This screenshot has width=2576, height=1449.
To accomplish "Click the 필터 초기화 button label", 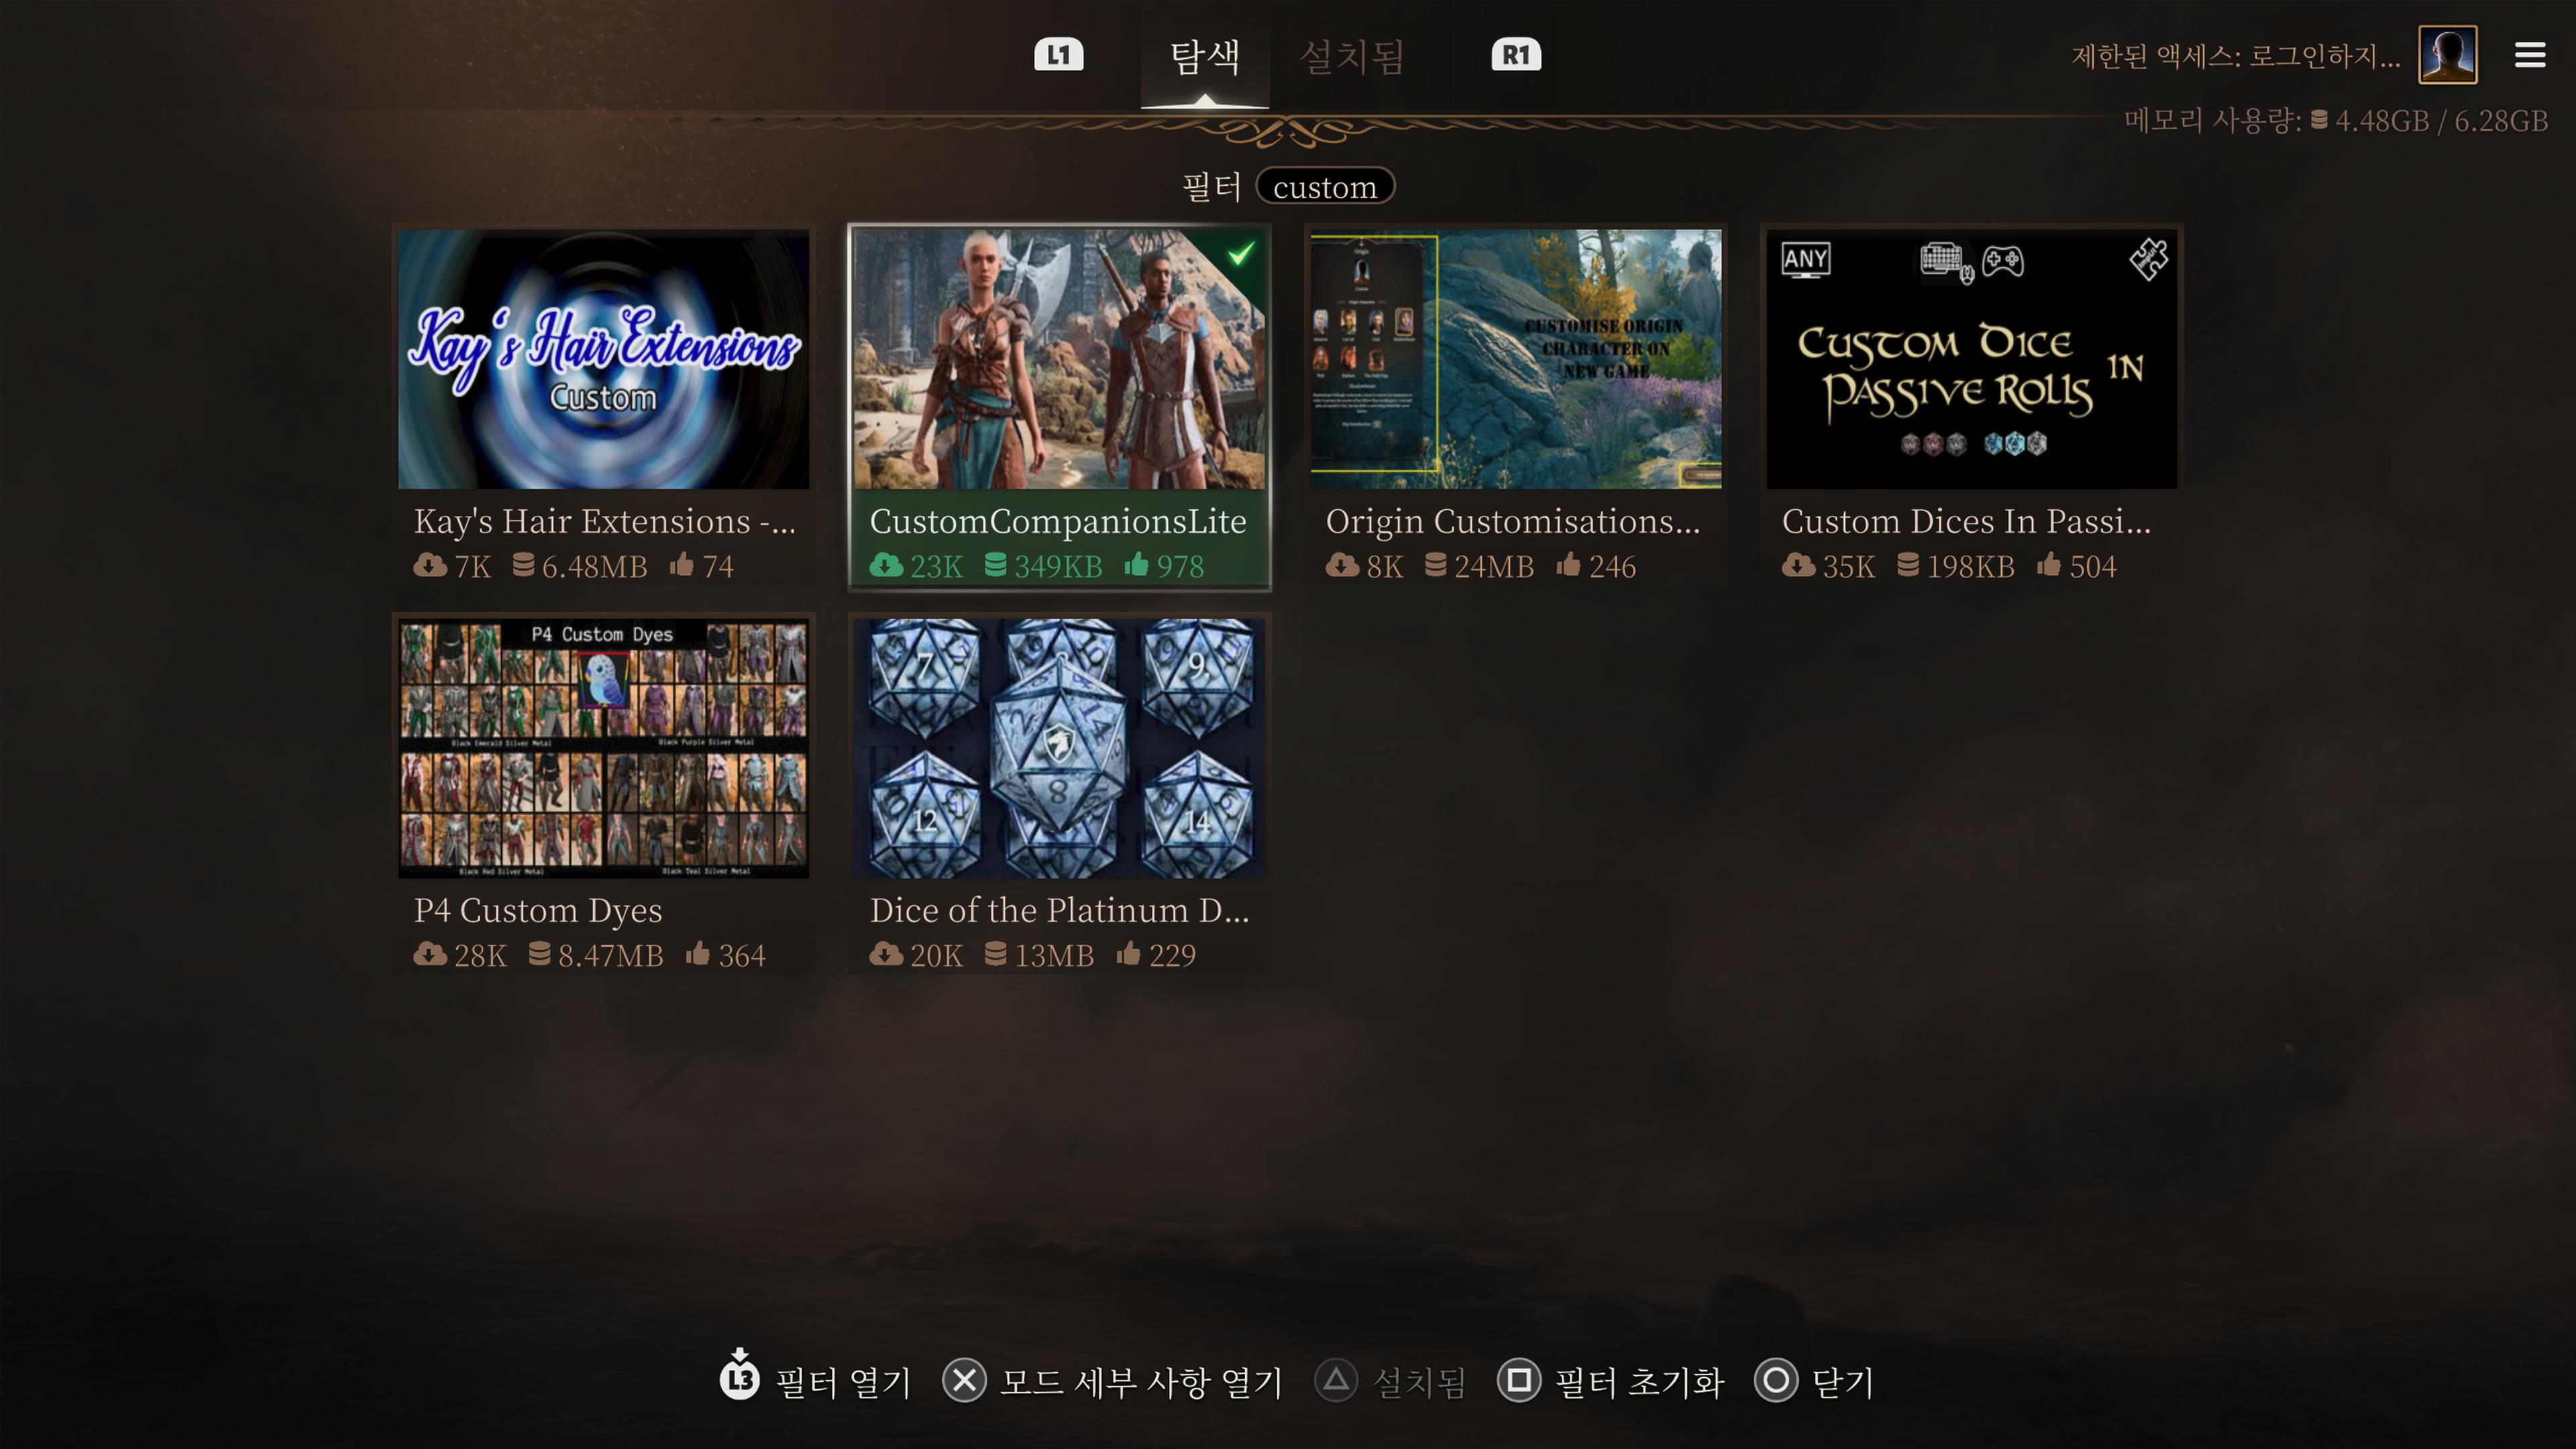I will point(1639,1383).
